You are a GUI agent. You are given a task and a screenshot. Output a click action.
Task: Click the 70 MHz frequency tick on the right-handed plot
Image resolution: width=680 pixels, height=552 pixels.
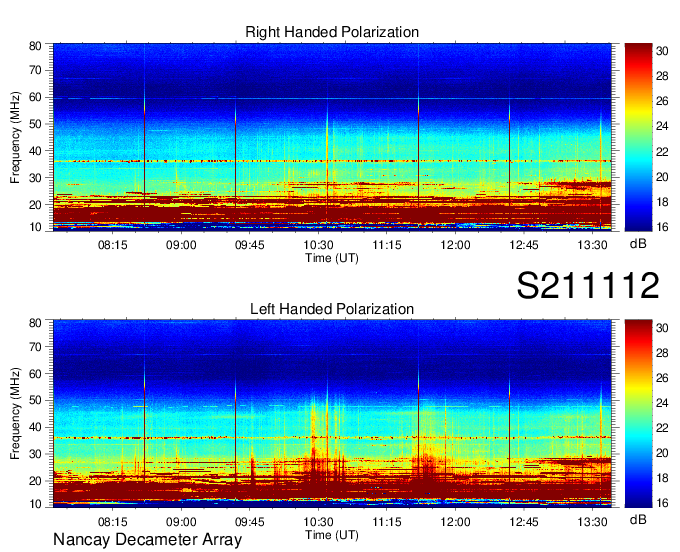coord(35,70)
